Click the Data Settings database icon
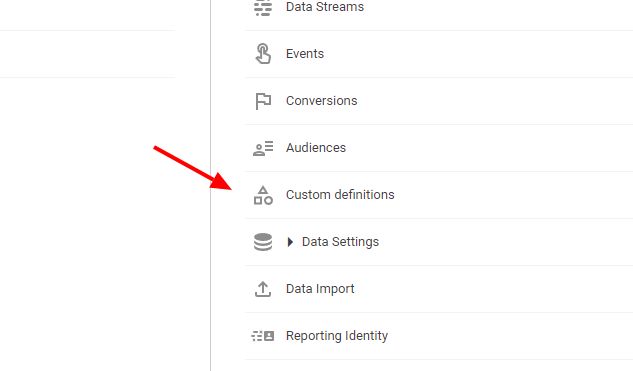 point(263,242)
